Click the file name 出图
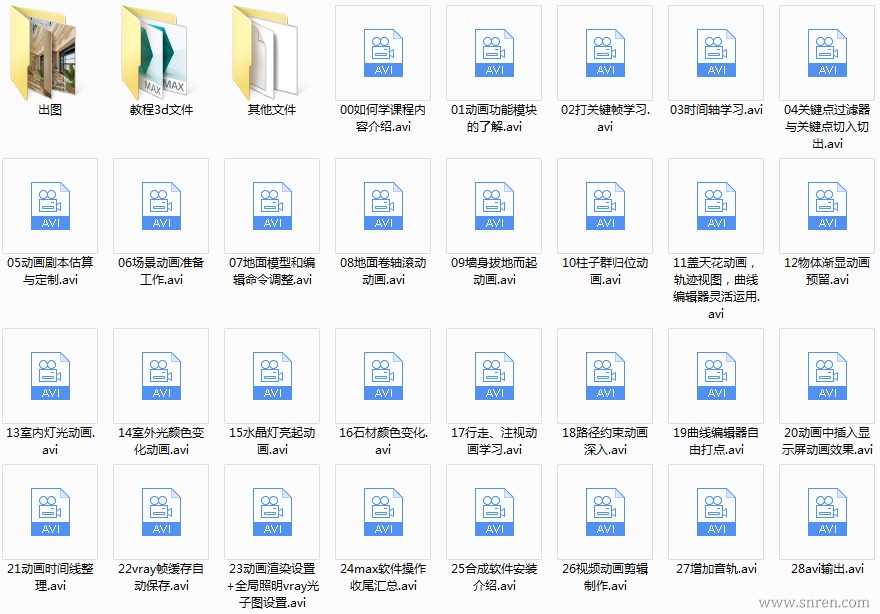The height and width of the screenshot is (614, 880). (x=50, y=110)
